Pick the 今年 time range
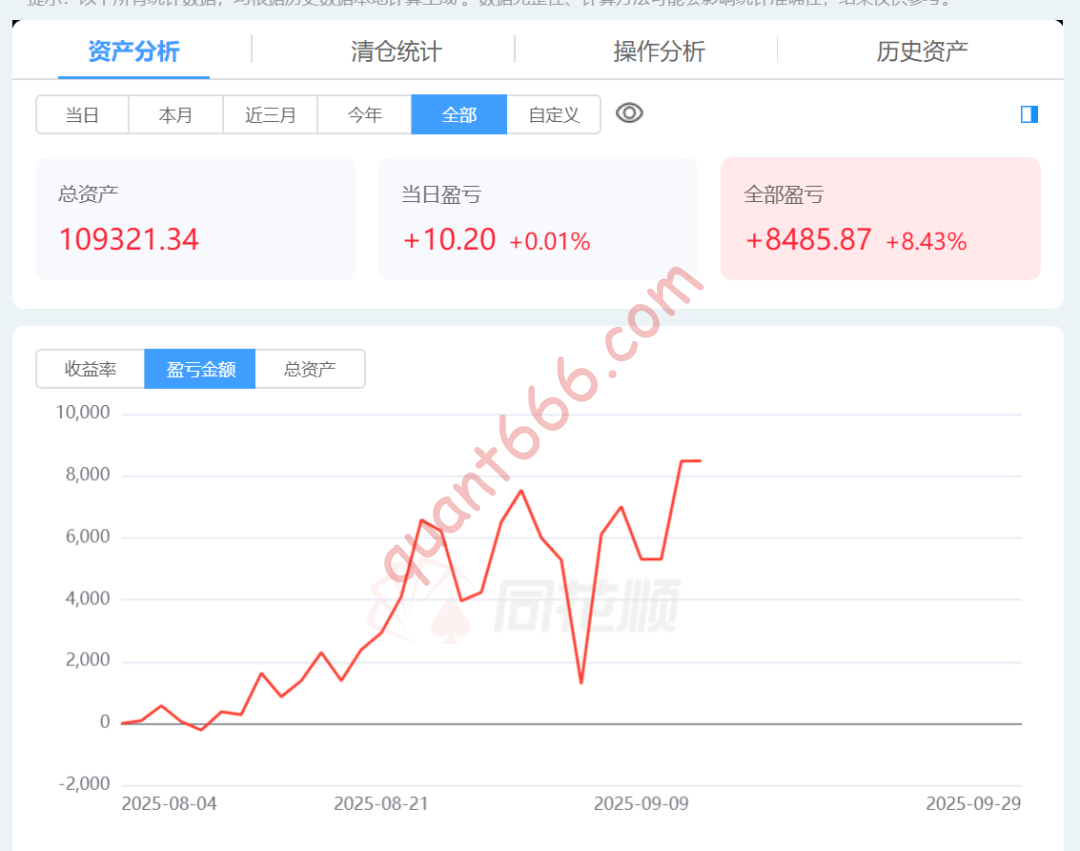This screenshot has height=851, width=1080. pos(365,115)
